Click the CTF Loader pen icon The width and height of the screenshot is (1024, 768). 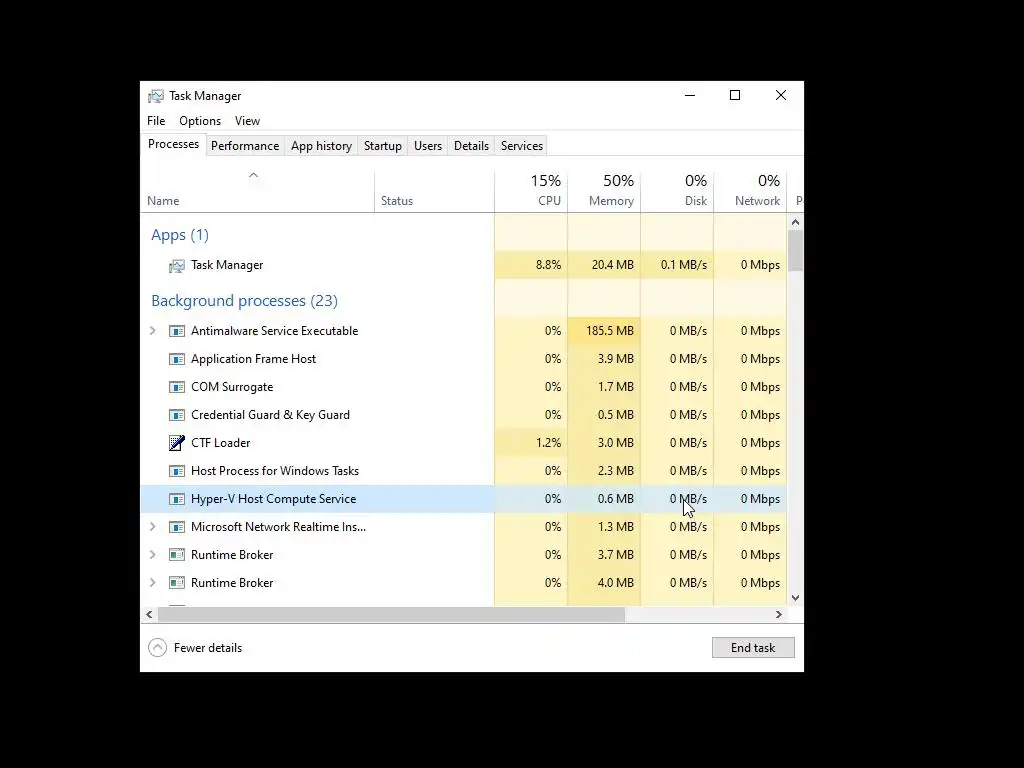click(176, 443)
